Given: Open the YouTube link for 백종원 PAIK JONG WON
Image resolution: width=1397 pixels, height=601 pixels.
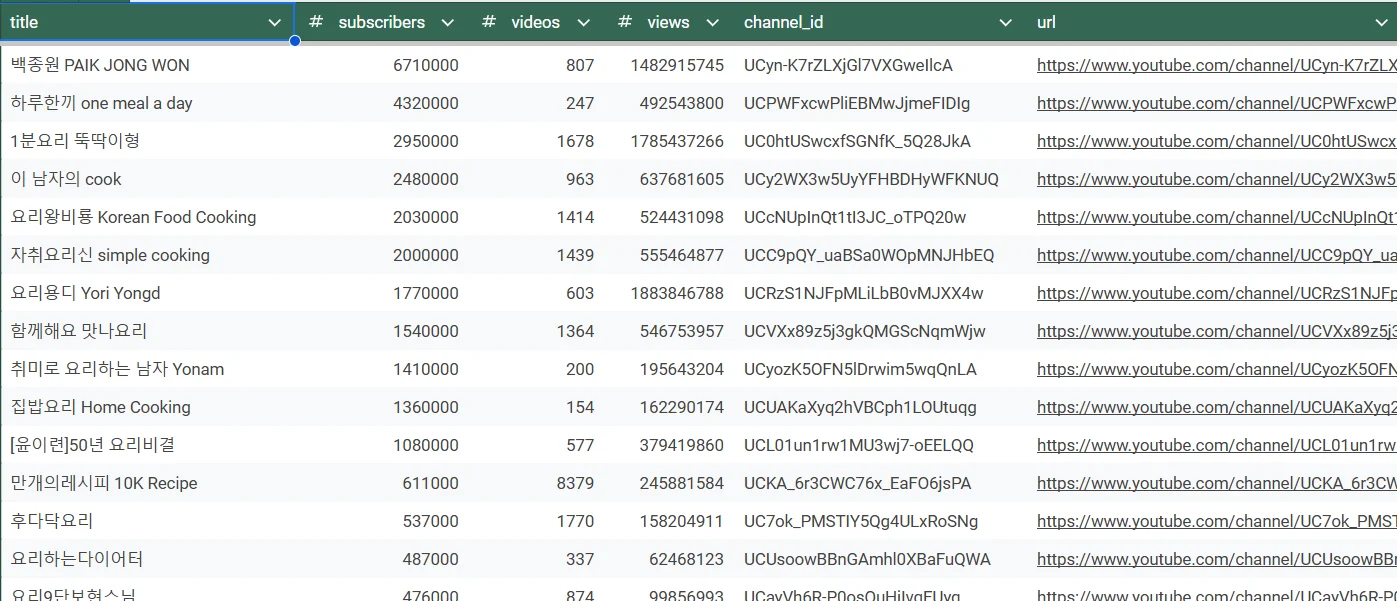Looking at the screenshot, I should click(x=1216, y=65).
